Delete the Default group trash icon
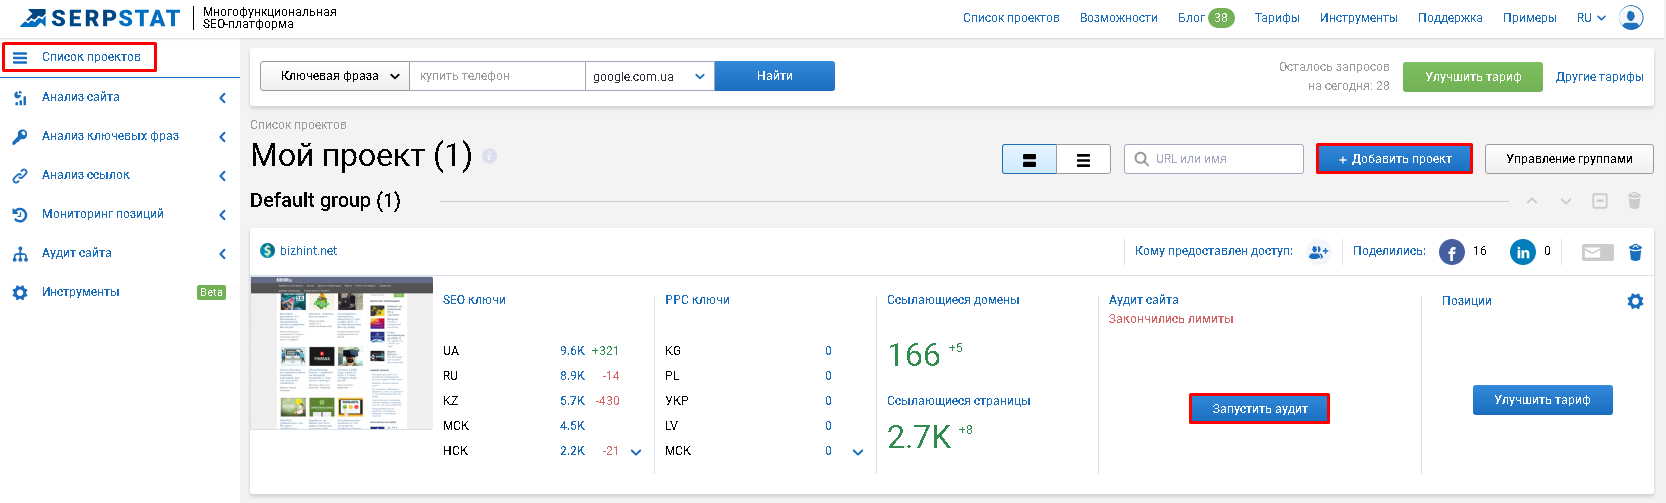Screen dimensions: 1666x503 click(1634, 201)
